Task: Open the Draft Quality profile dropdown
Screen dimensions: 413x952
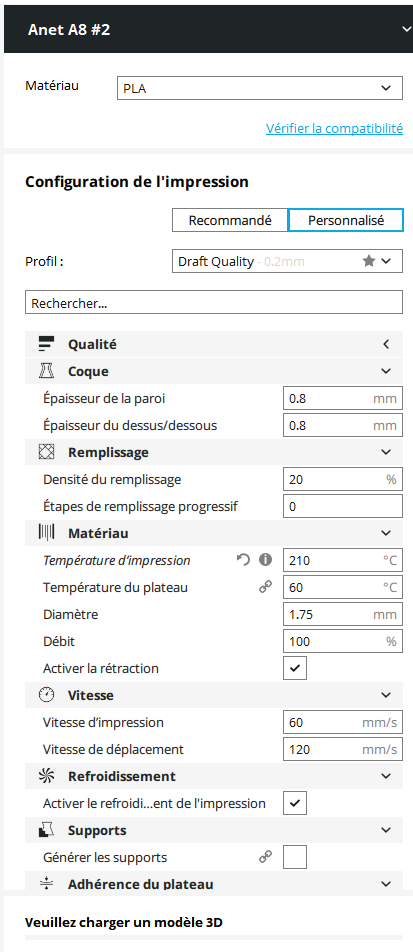Action: click(287, 262)
